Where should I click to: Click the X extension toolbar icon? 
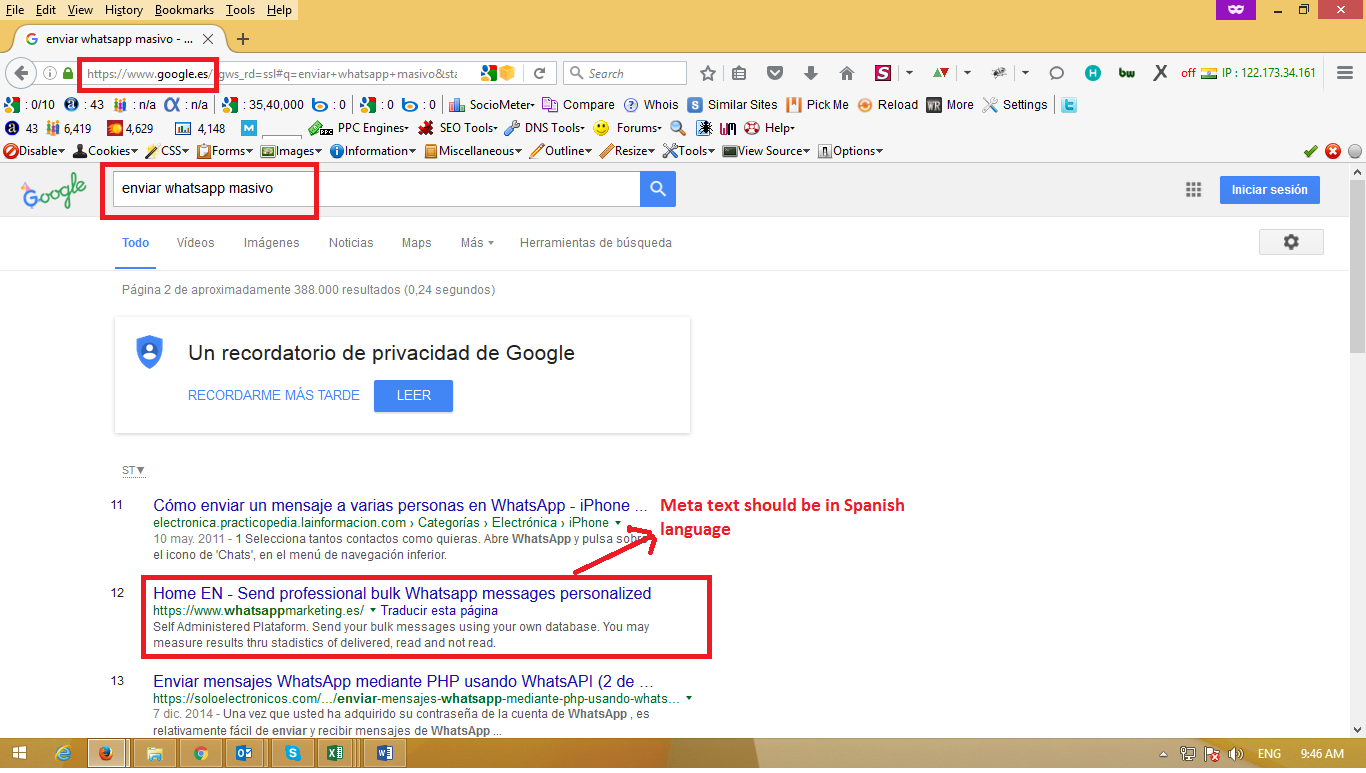coord(1160,73)
